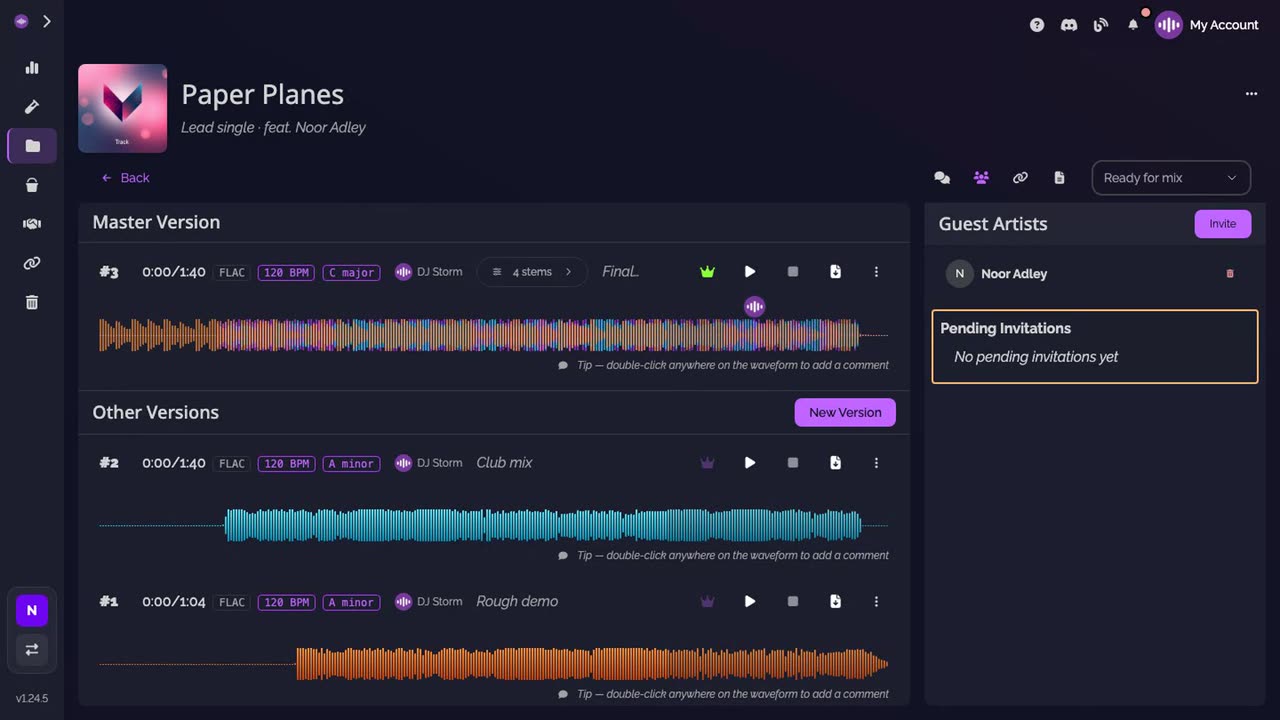Expand the 4 stems list
1280x720 pixels.
click(532, 272)
